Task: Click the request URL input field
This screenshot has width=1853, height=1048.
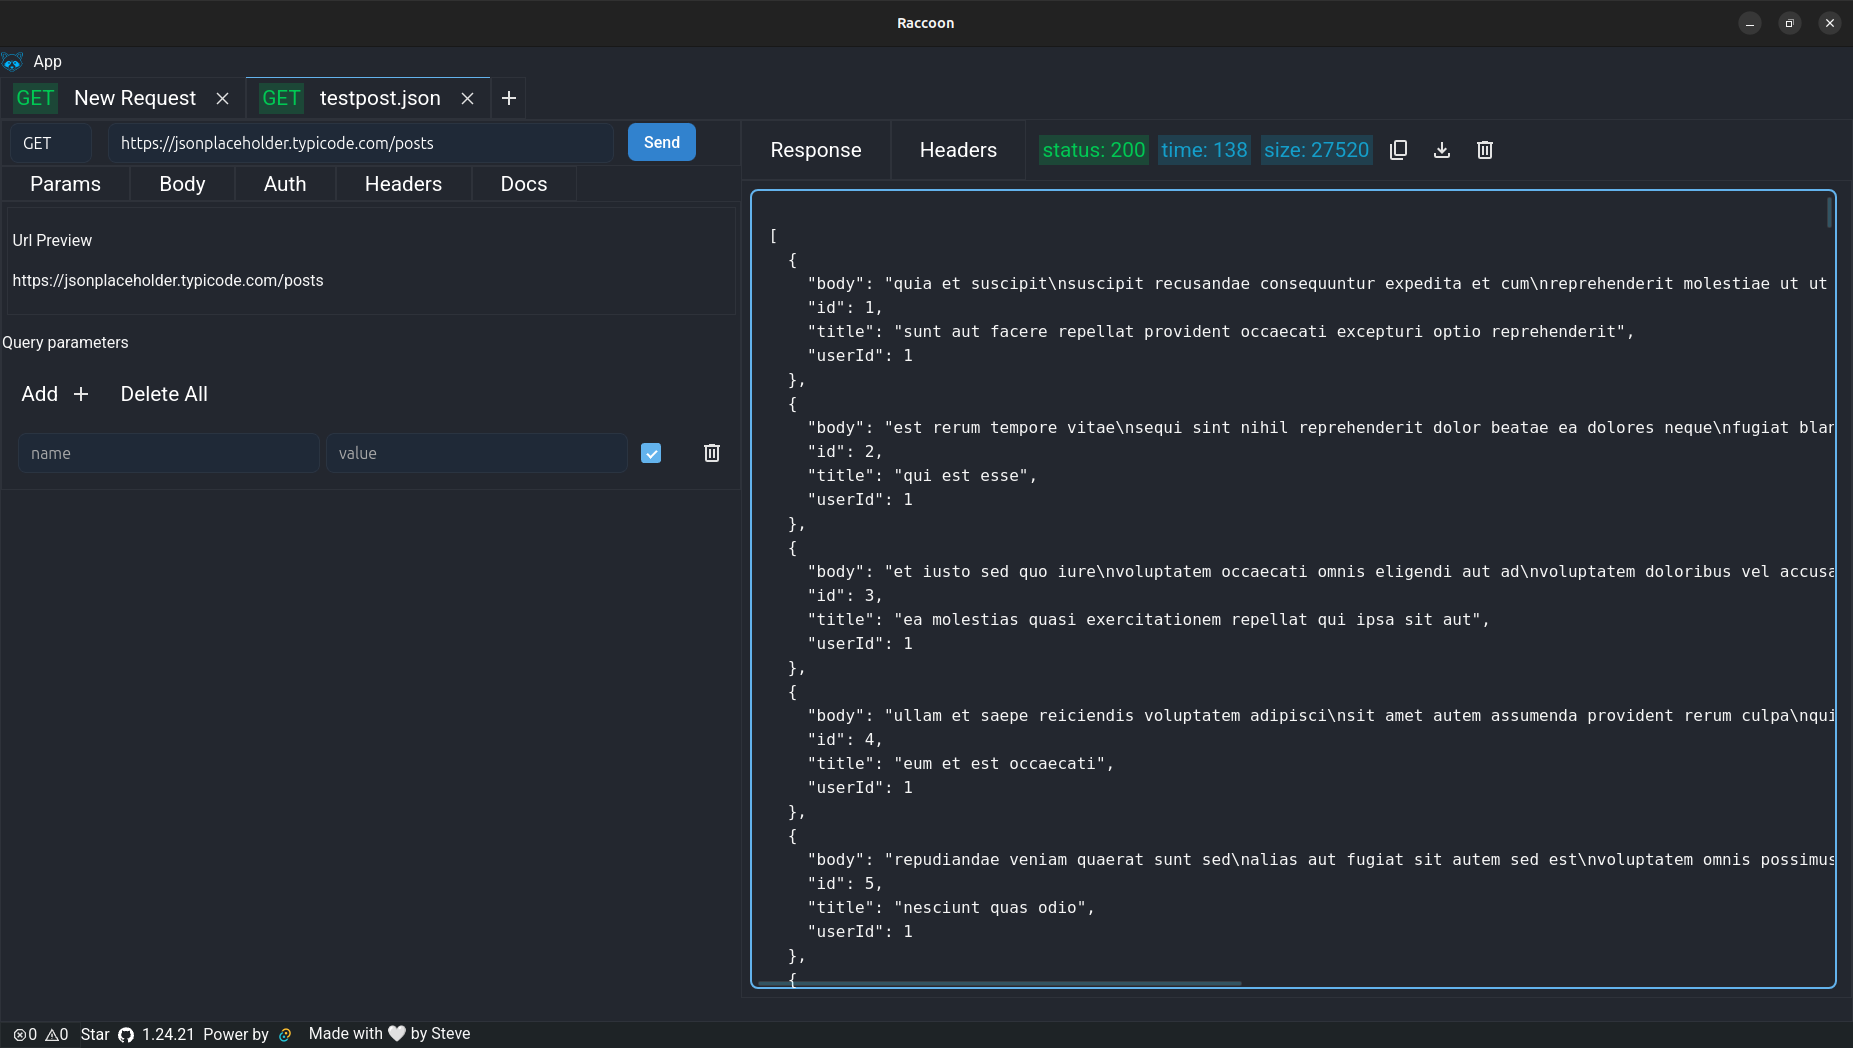Action: coord(360,143)
